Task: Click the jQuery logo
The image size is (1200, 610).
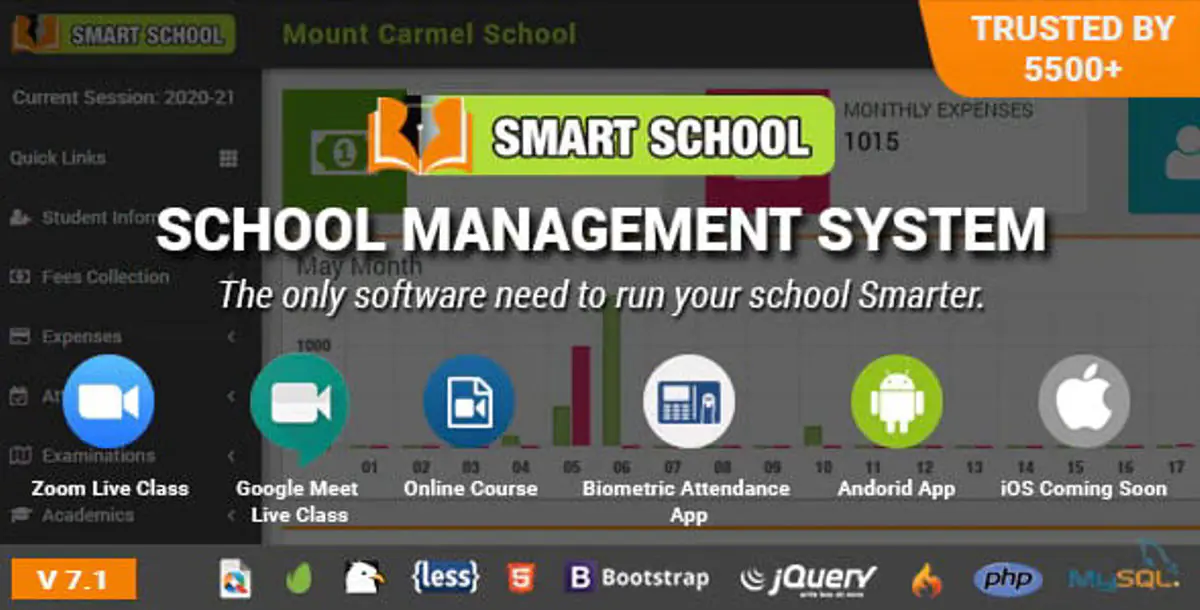Action: pyautogui.click(x=808, y=578)
